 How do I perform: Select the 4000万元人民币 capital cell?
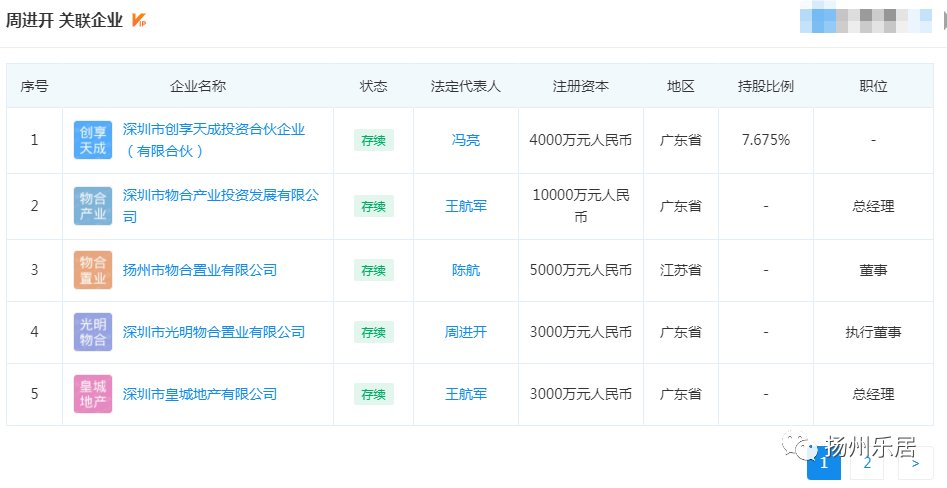point(580,140)
